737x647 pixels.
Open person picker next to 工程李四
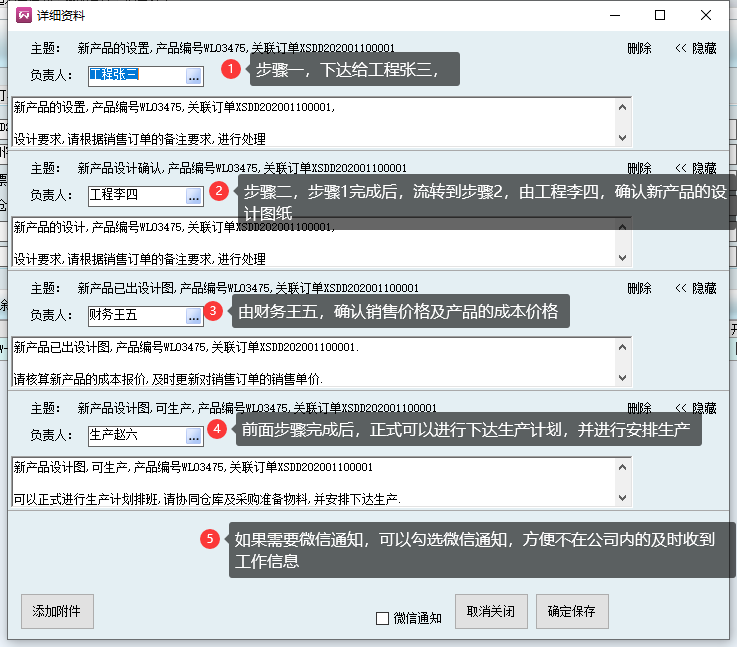coord(194,195)
